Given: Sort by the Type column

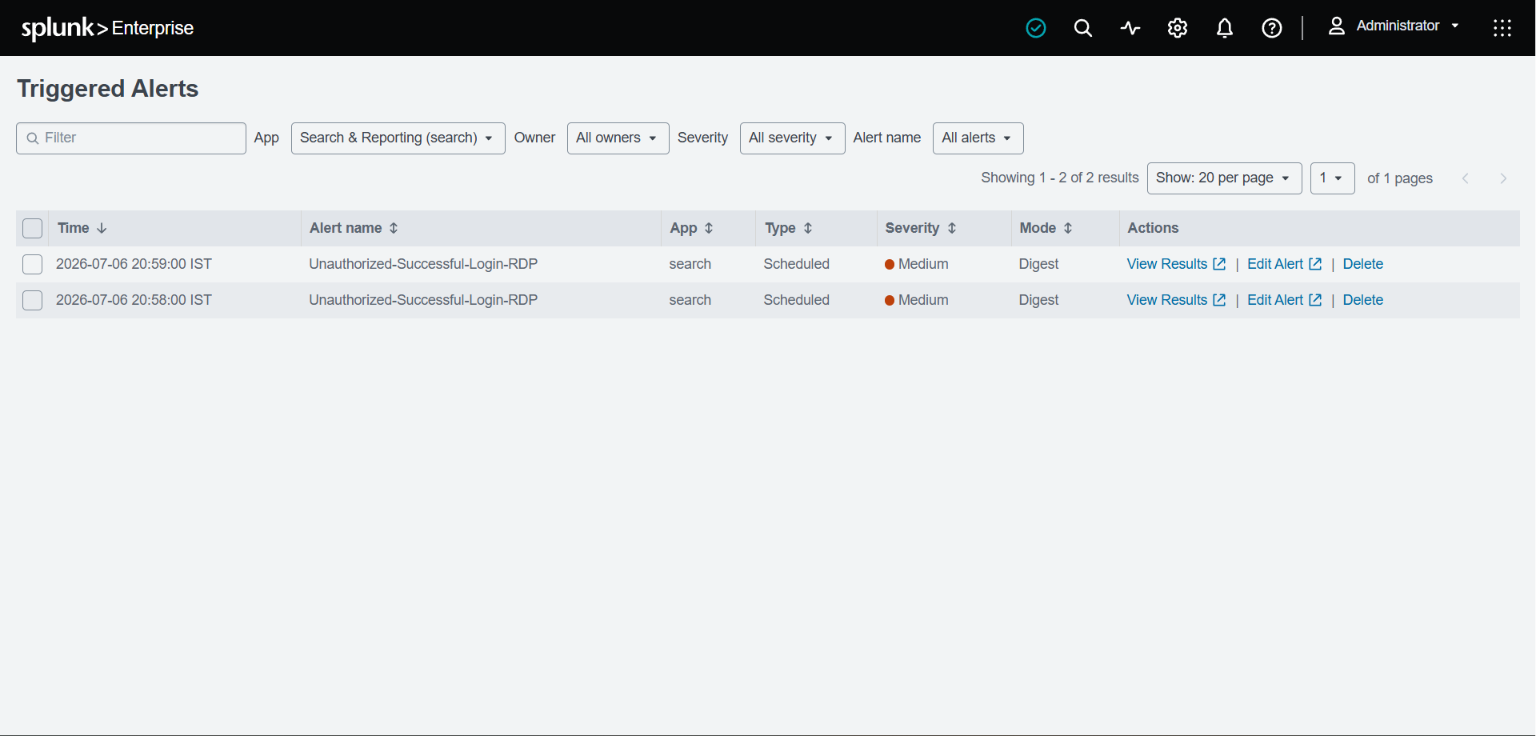Looking at the screenshot, I should (x=789, y=228).
